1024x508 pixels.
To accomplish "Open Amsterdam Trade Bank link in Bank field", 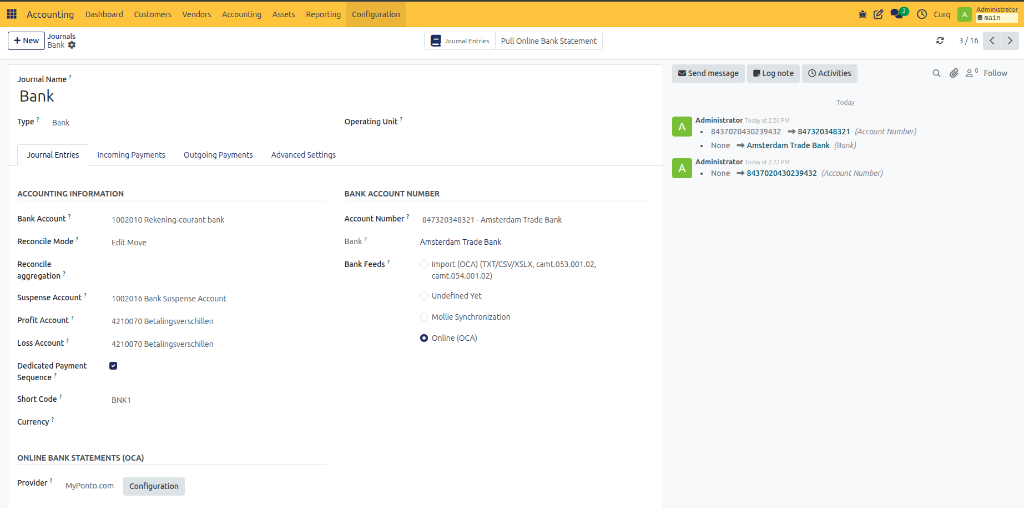I will (x=460, y=242).
